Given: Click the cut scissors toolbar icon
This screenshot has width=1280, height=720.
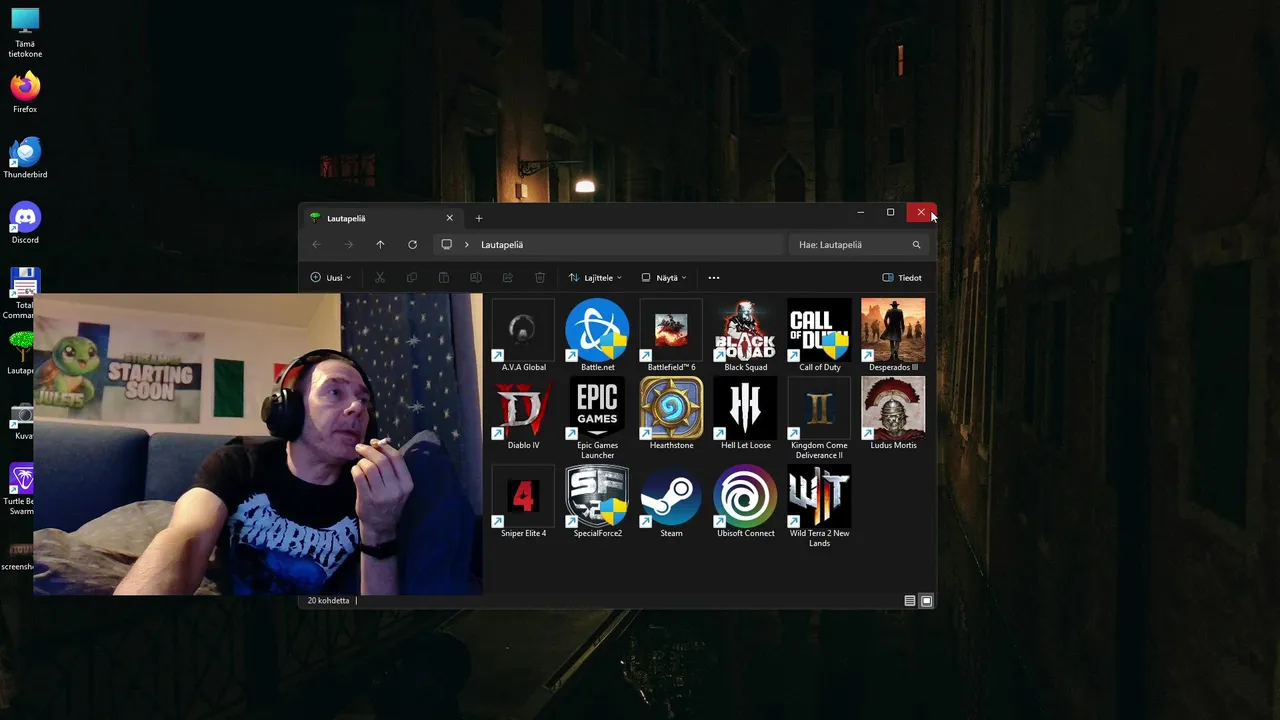Looking at the screenshot, I should [x=380, y=278].
